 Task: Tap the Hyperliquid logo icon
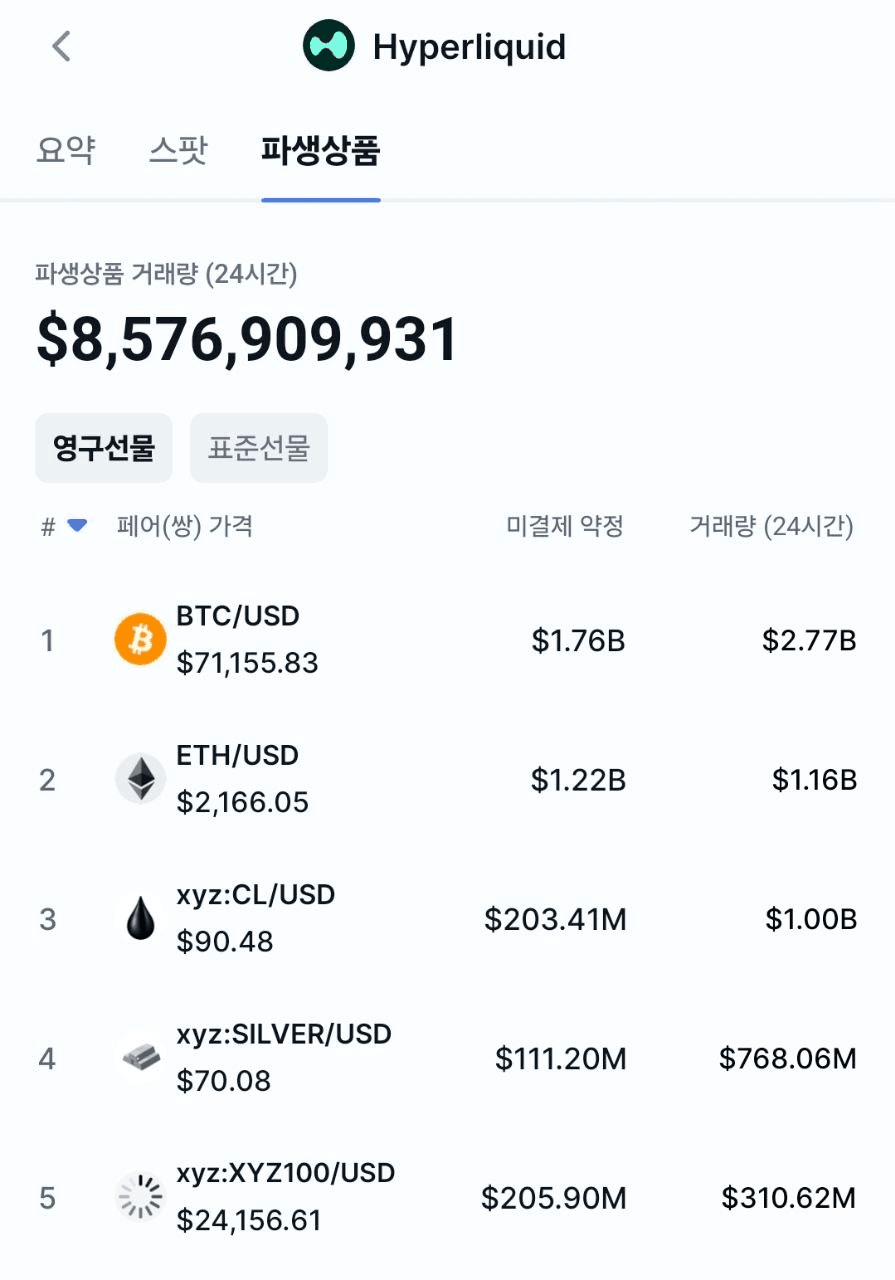coord(329,46)
